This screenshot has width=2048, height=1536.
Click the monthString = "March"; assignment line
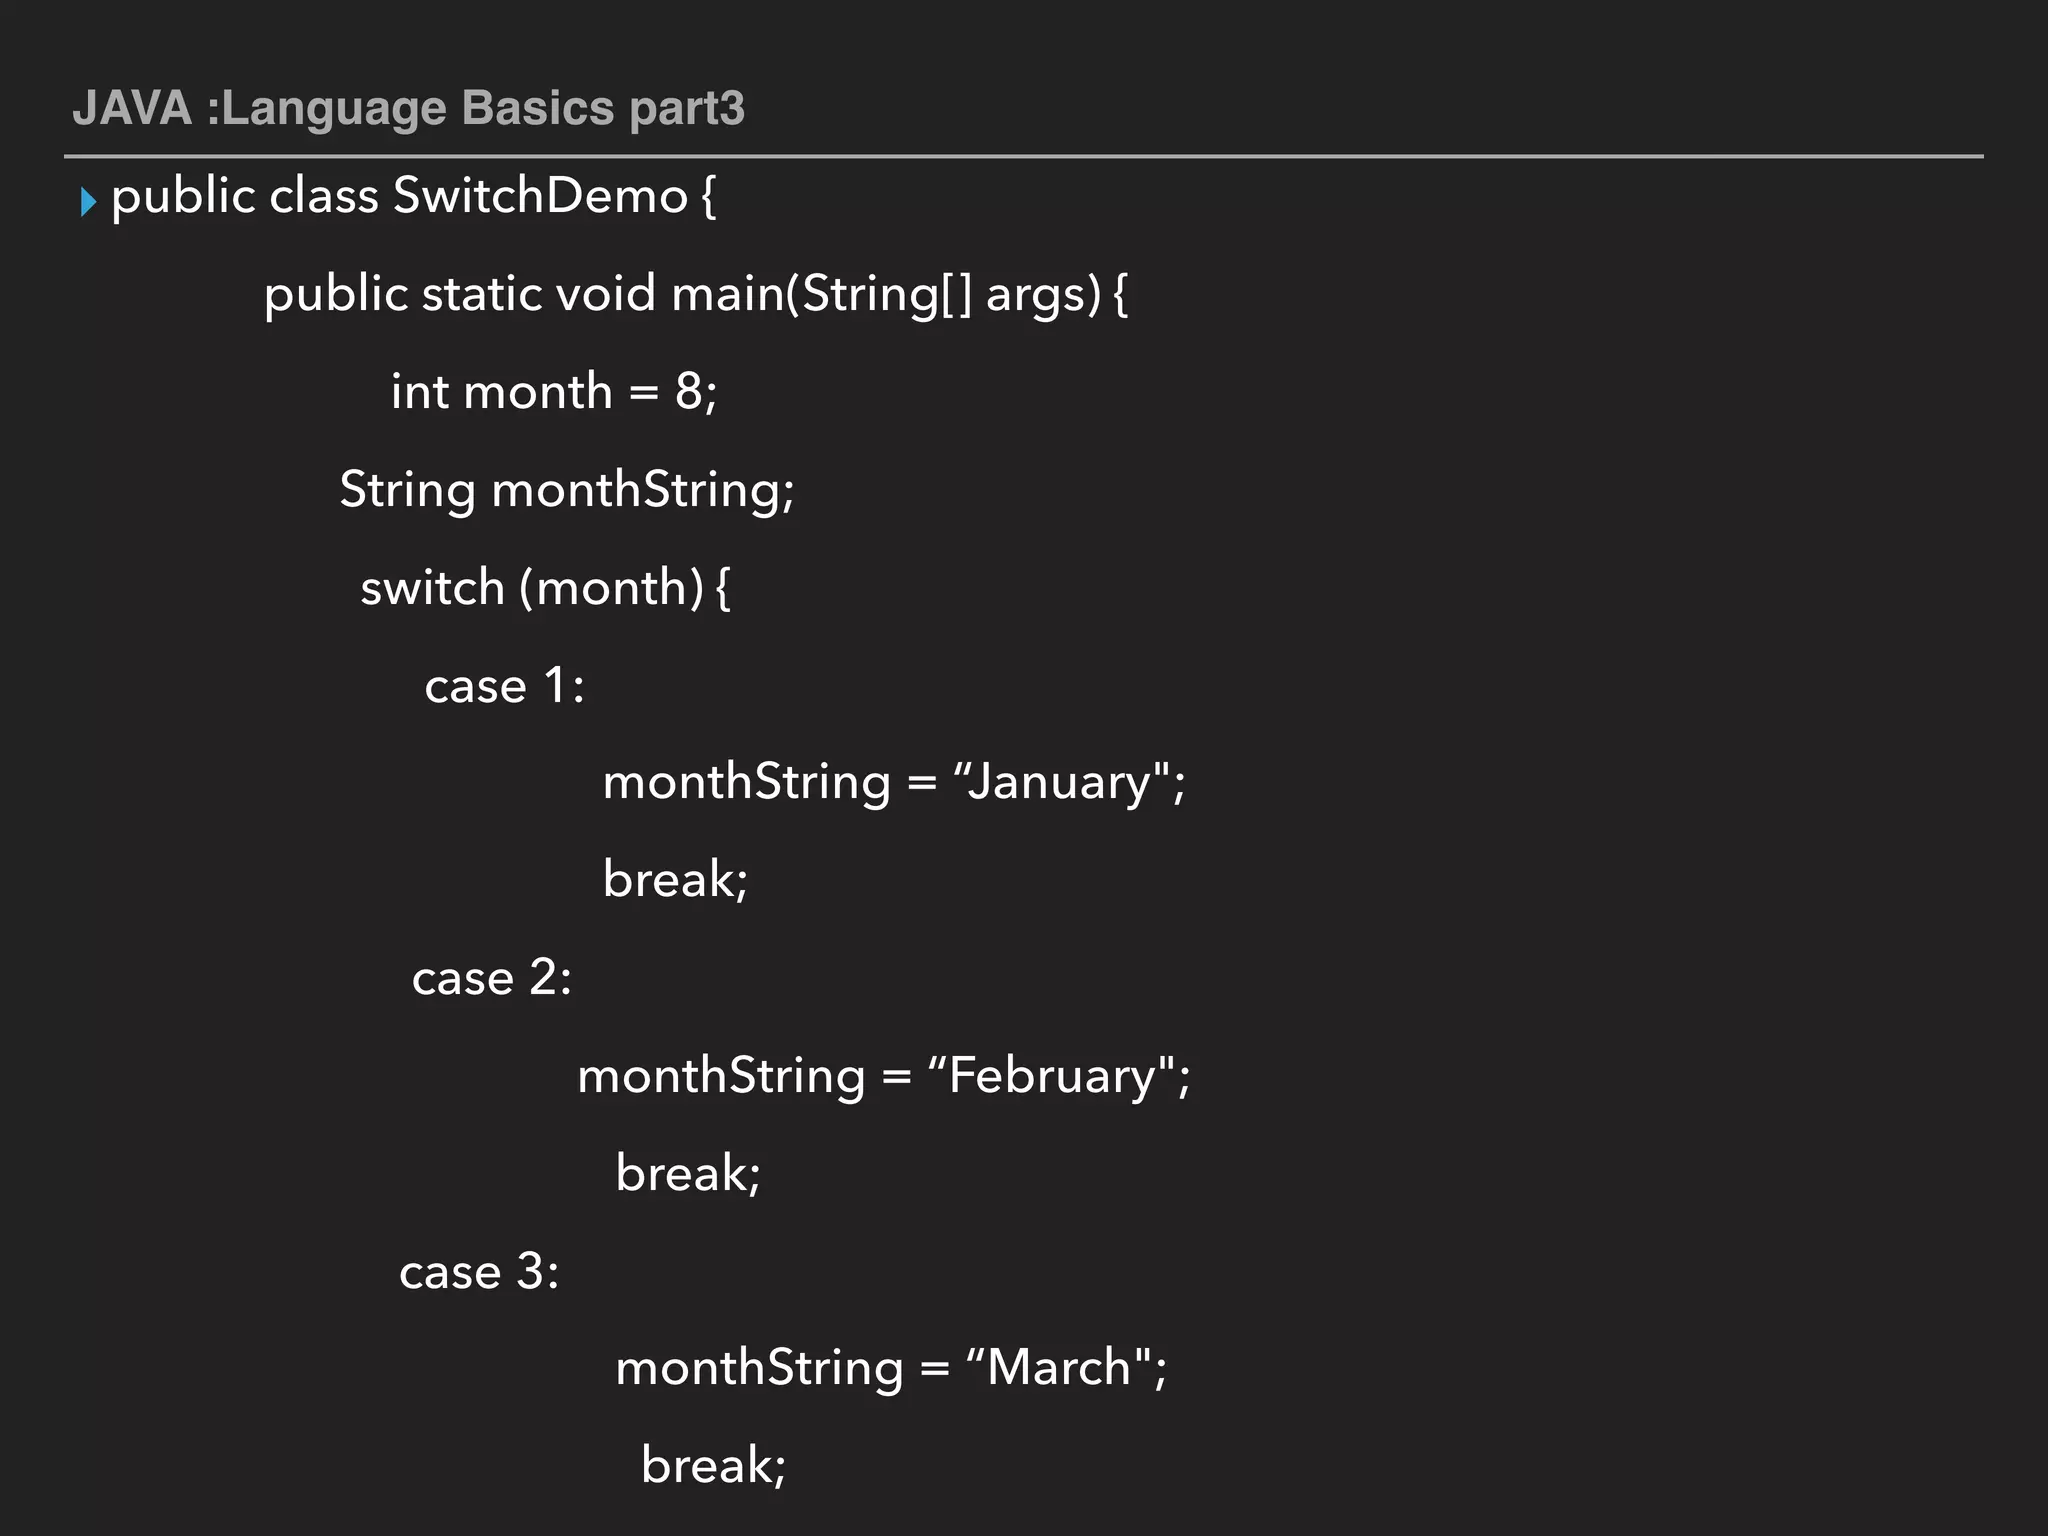click(x=891, y=1368)
